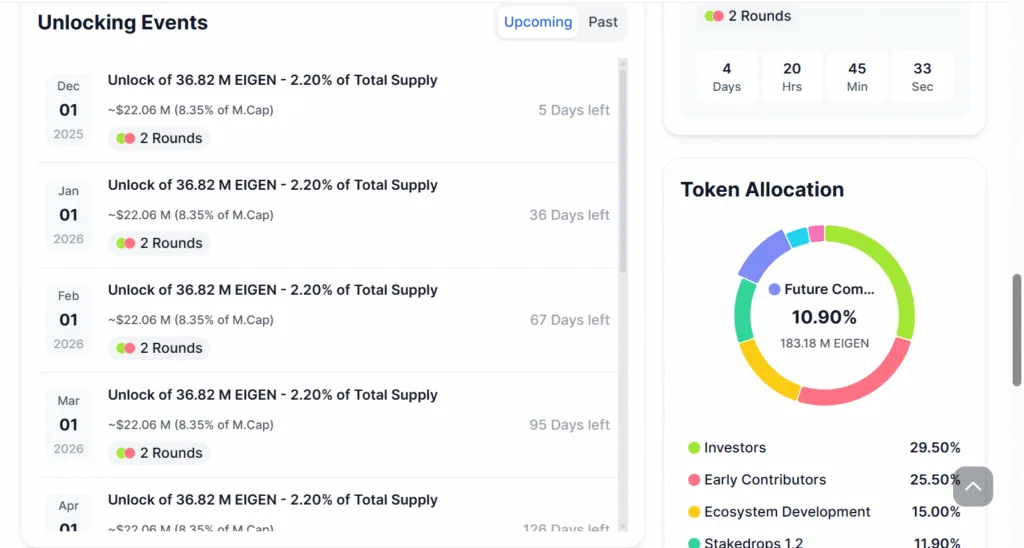Click the 5 Days left label
The height and width of the screenshot is (548, 1024).
(573, 110)
